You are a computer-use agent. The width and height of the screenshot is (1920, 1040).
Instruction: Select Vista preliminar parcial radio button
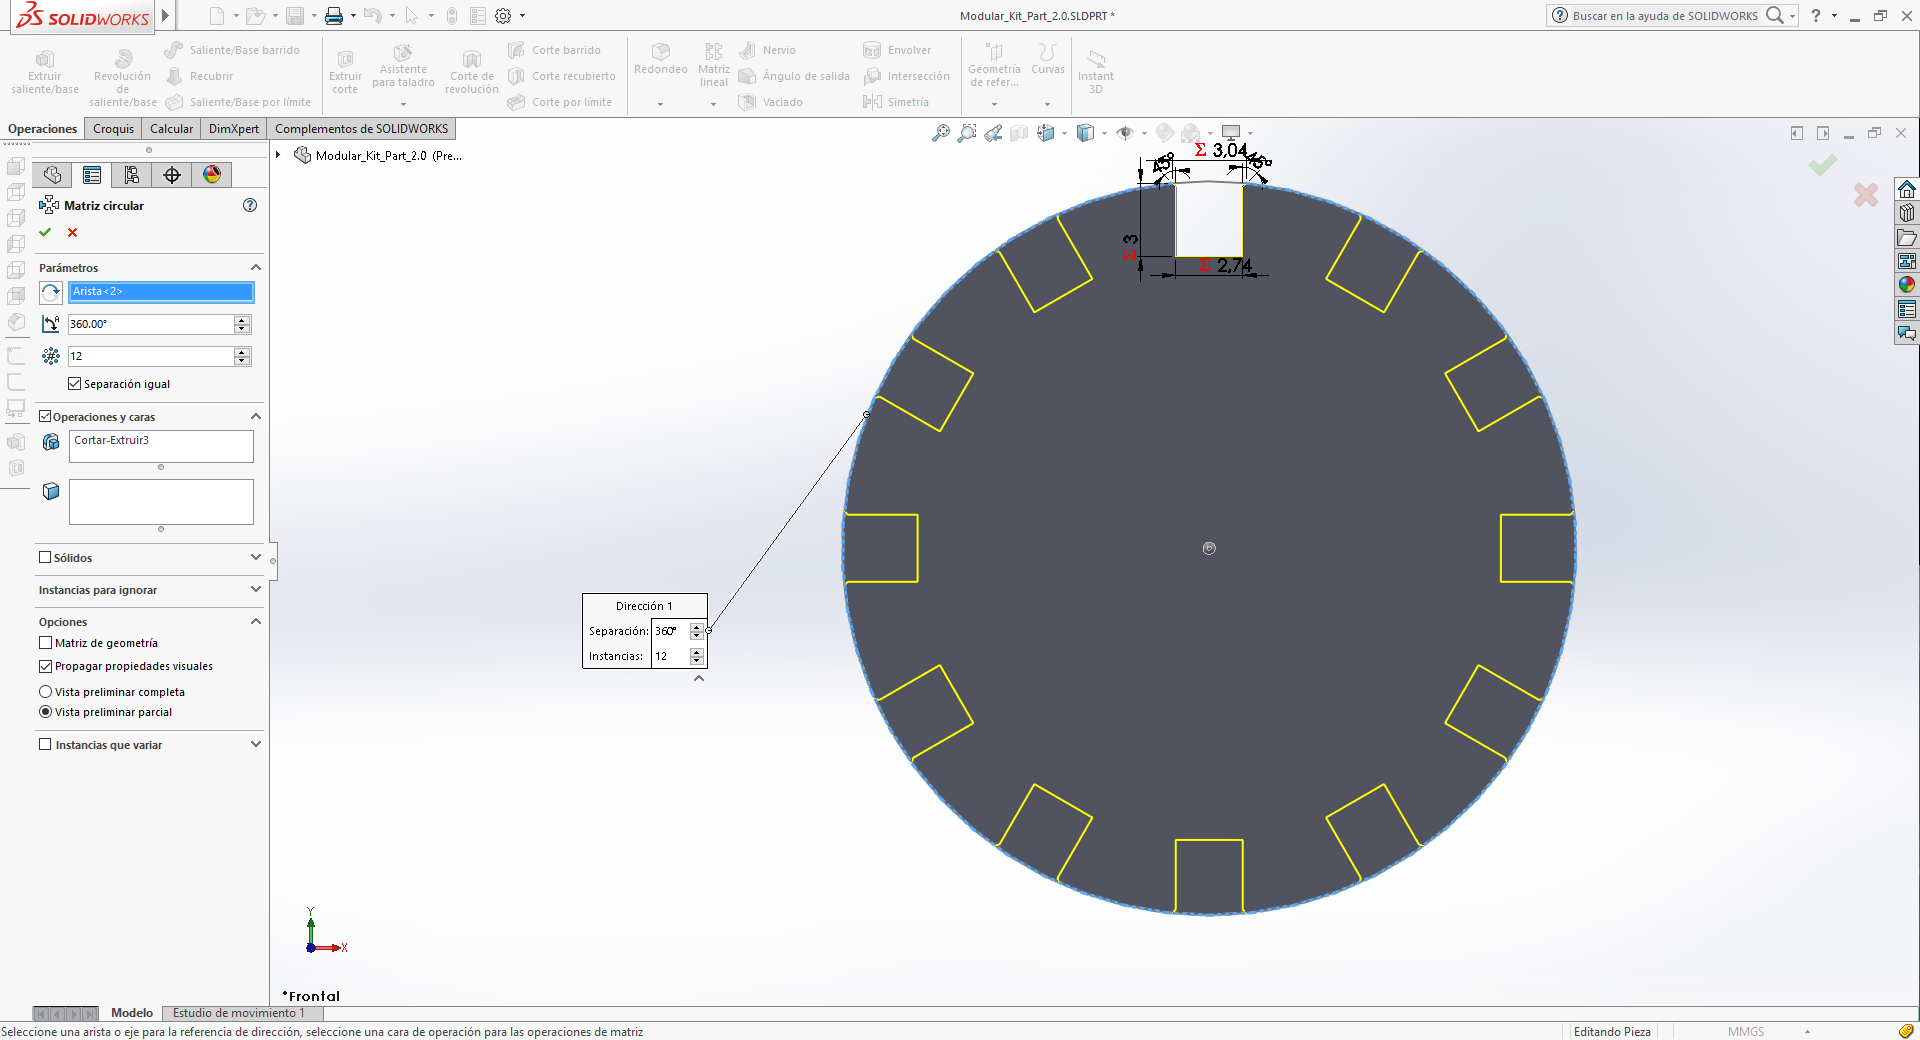45,712
